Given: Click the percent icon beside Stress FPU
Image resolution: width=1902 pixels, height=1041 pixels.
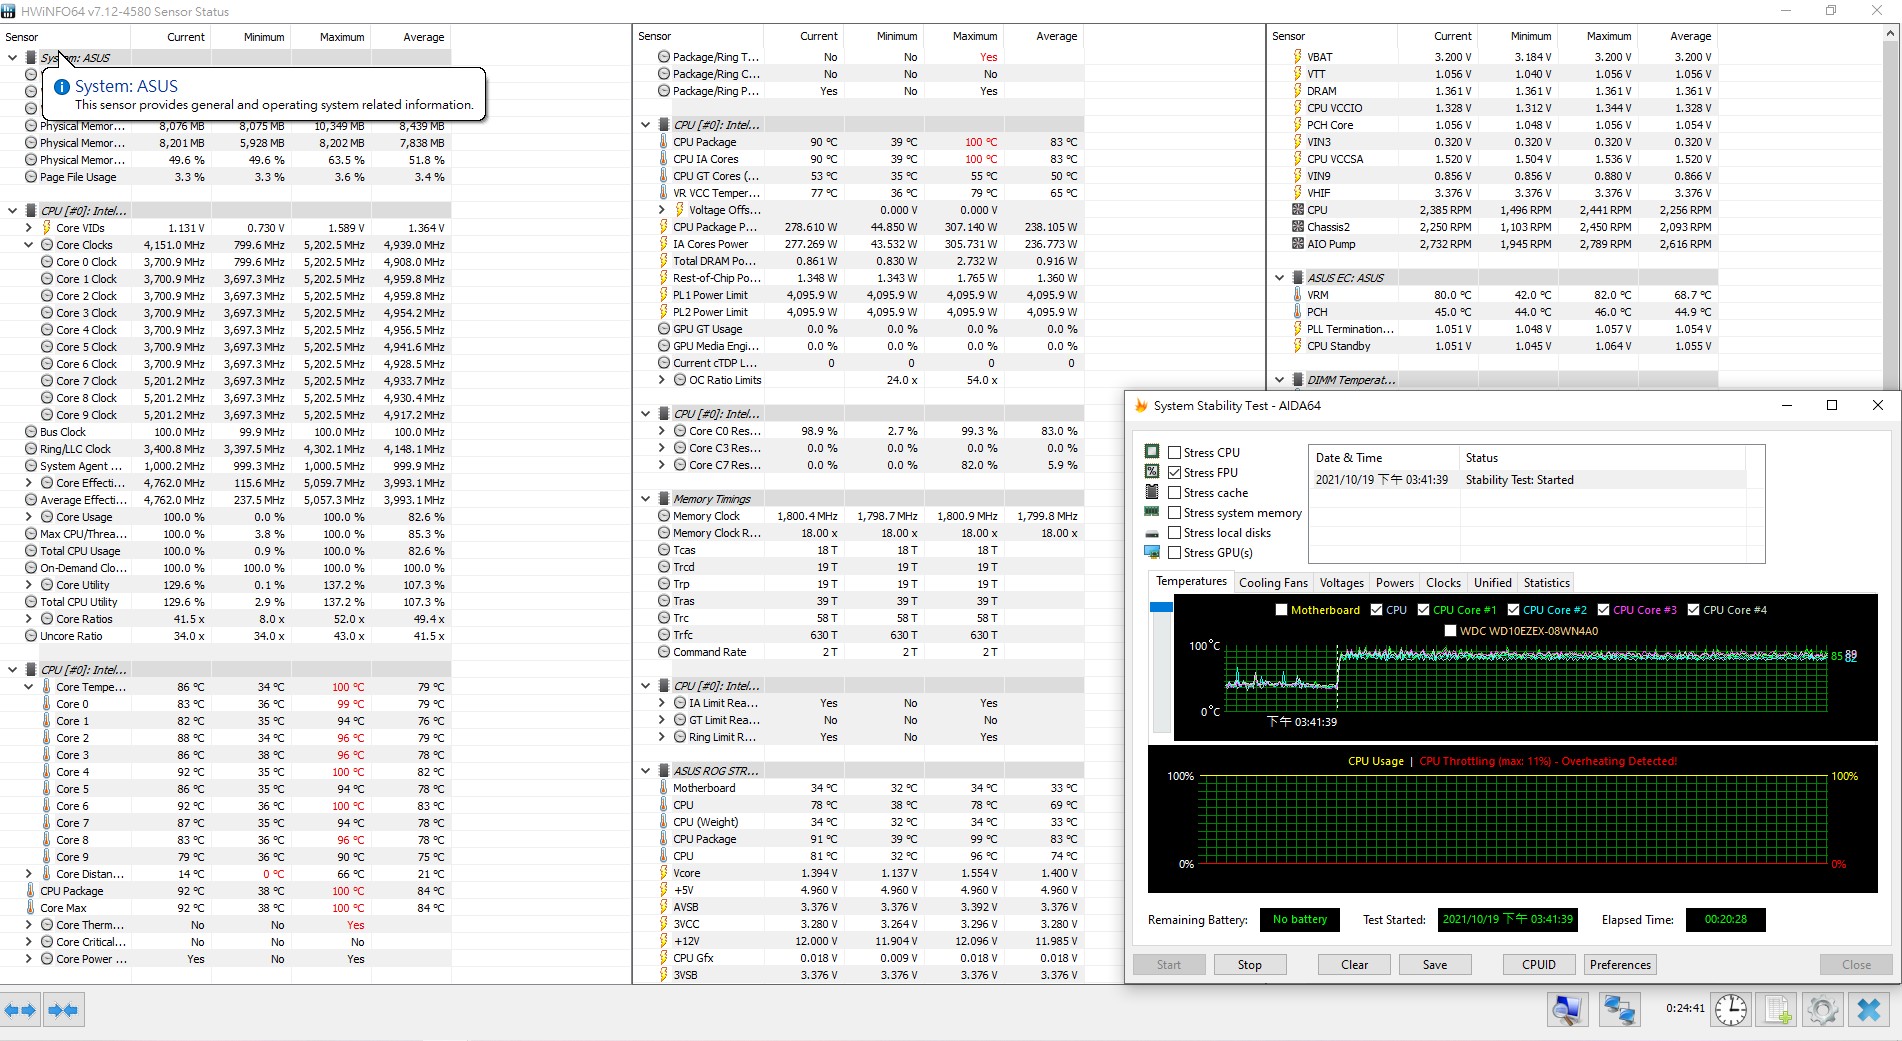Looking at the screenshot, I should click(x=1152, y=472).
